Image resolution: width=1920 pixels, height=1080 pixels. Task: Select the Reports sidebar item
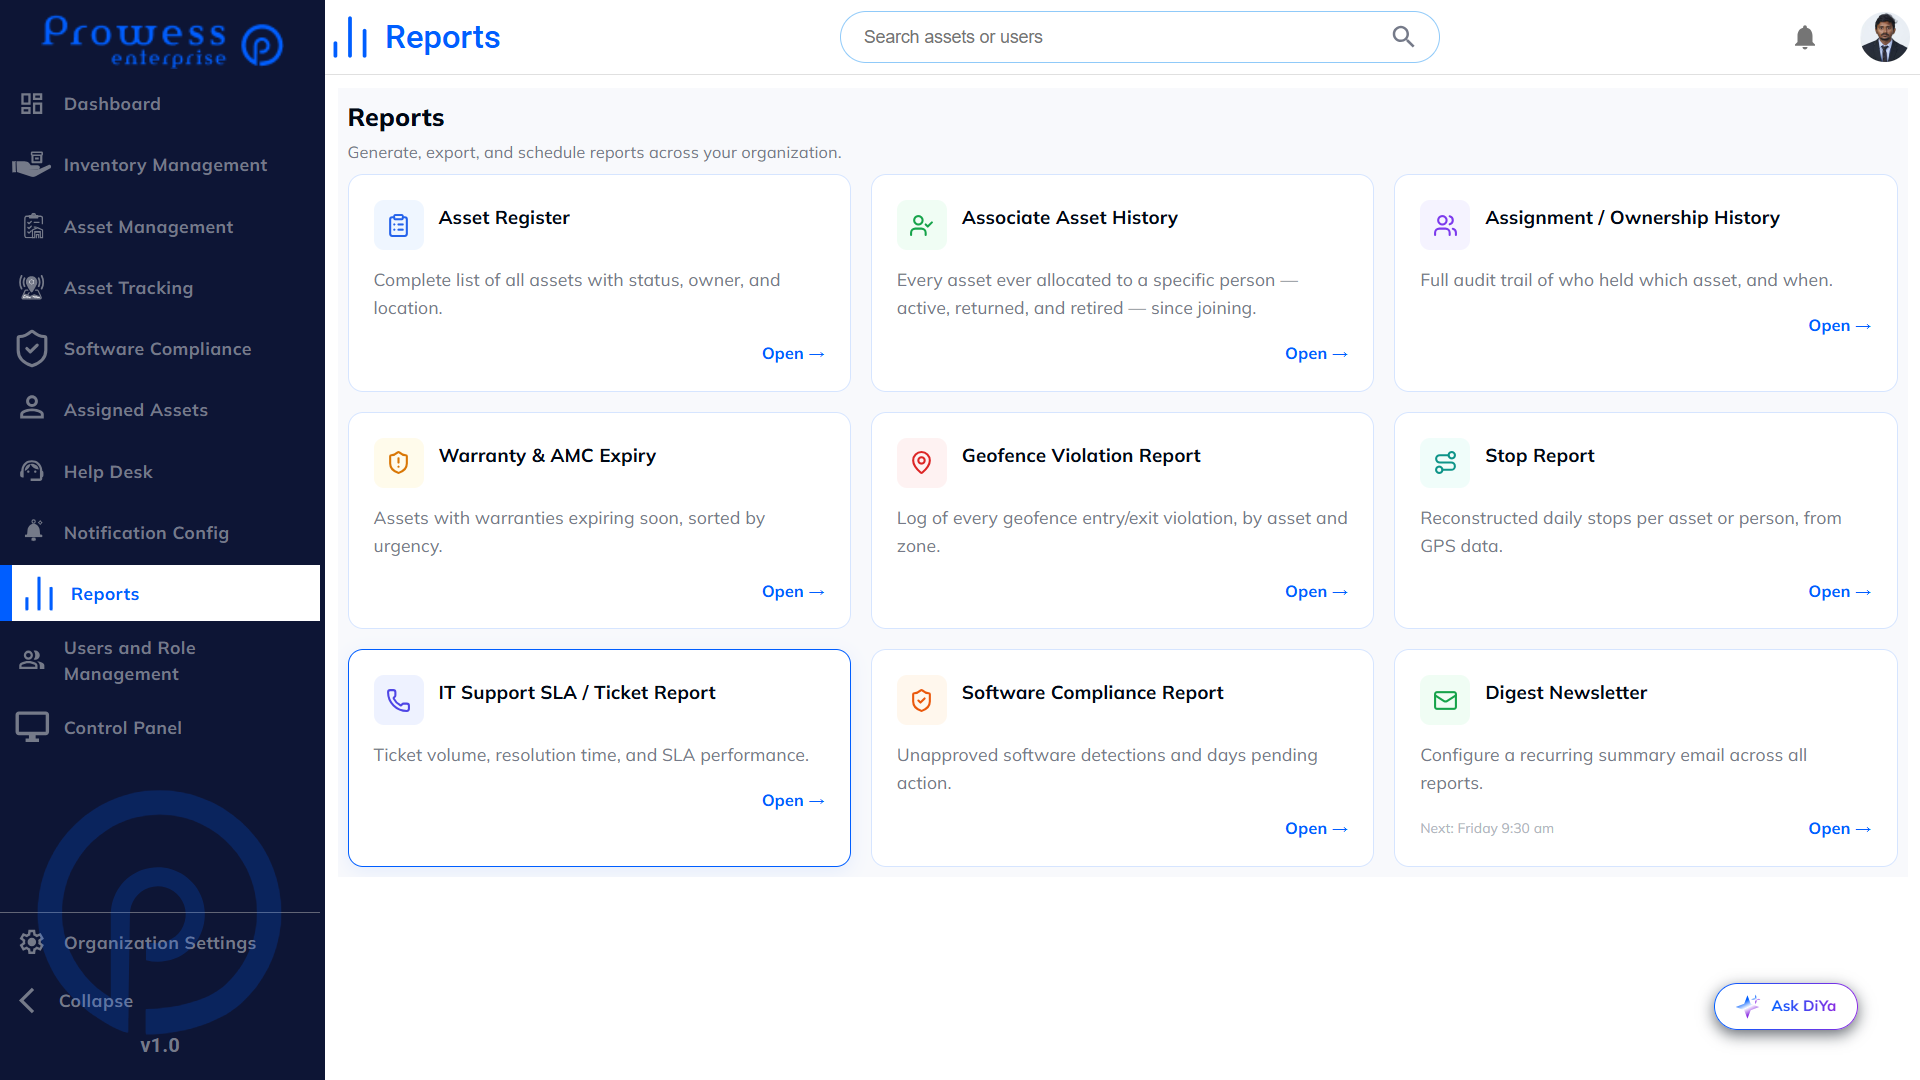coord(160,593)
